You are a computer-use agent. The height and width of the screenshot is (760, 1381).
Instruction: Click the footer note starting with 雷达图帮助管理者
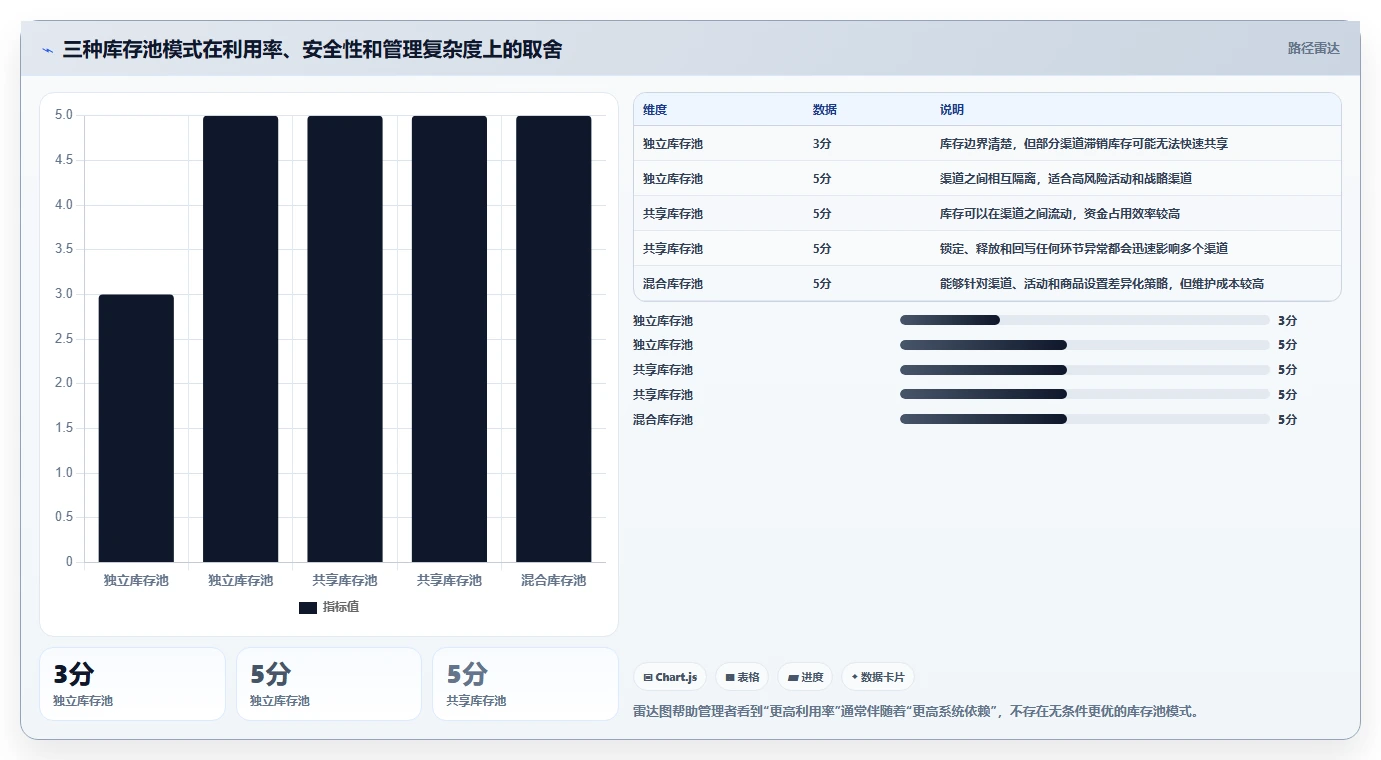point(916,712)
